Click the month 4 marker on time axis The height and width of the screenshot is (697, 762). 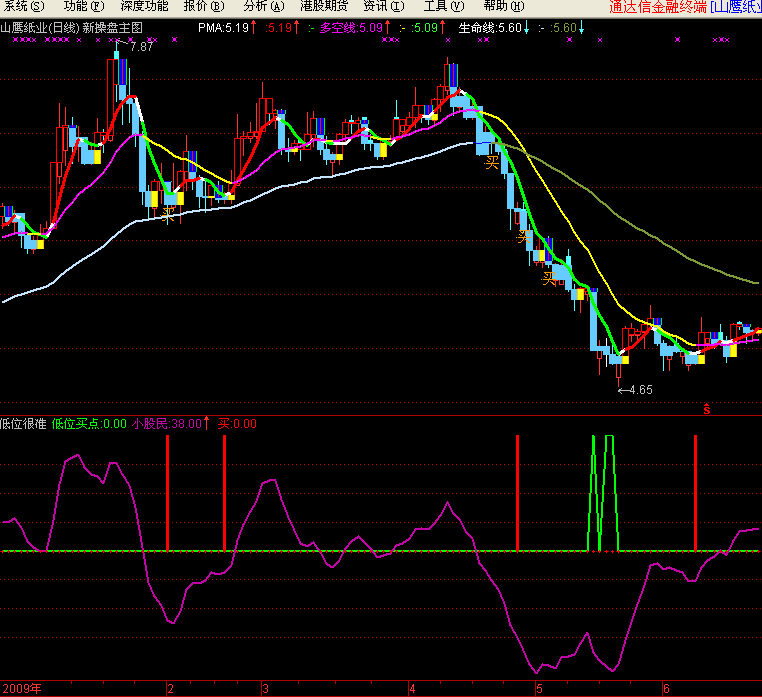(412, 689)
